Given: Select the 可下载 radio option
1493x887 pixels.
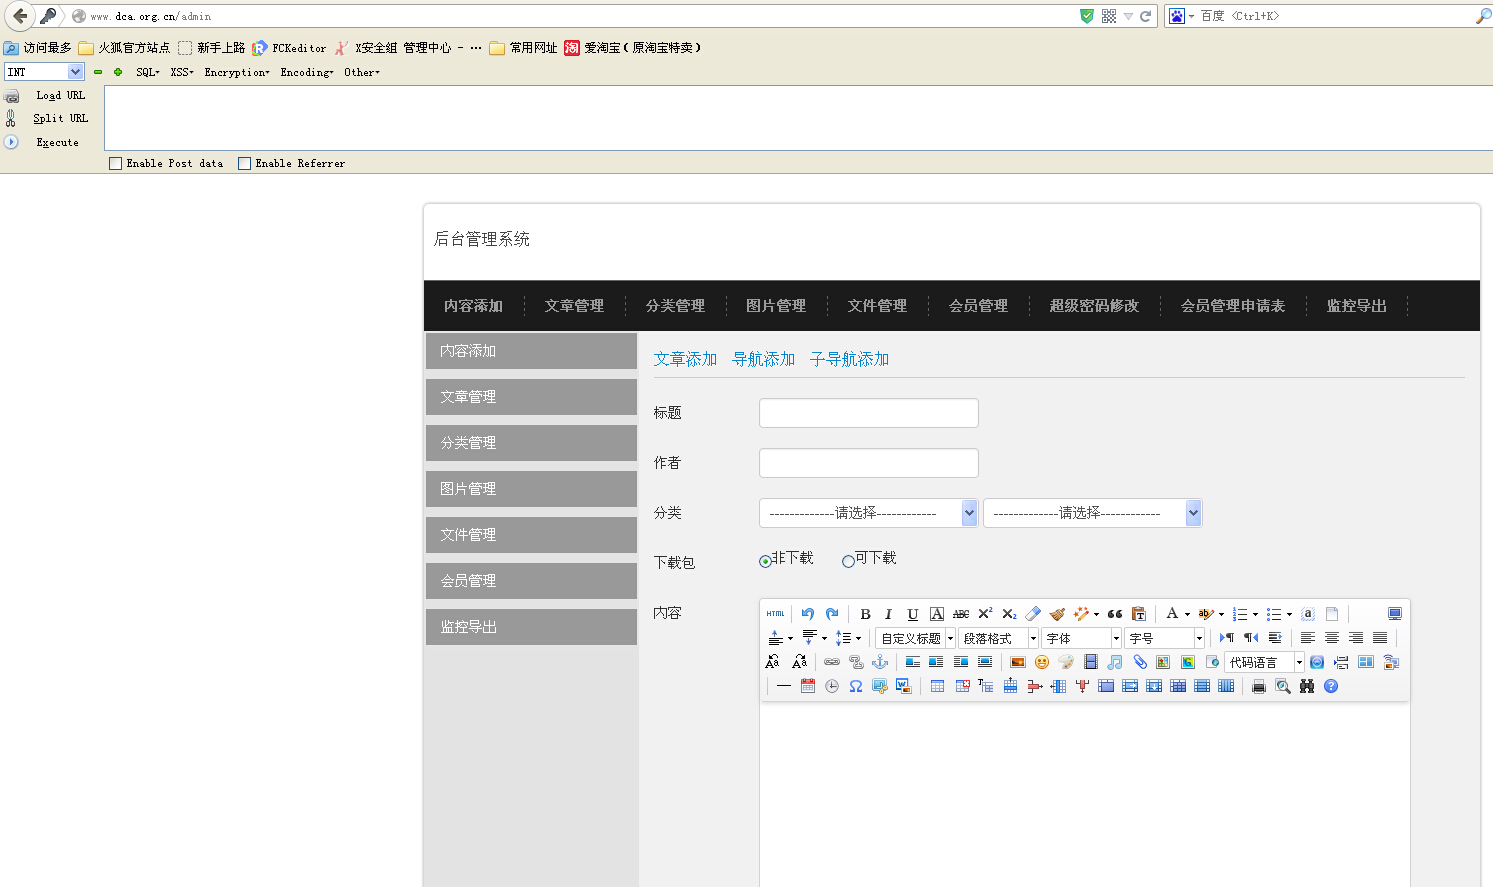Looking at the screenshot, I should point(848,561).
